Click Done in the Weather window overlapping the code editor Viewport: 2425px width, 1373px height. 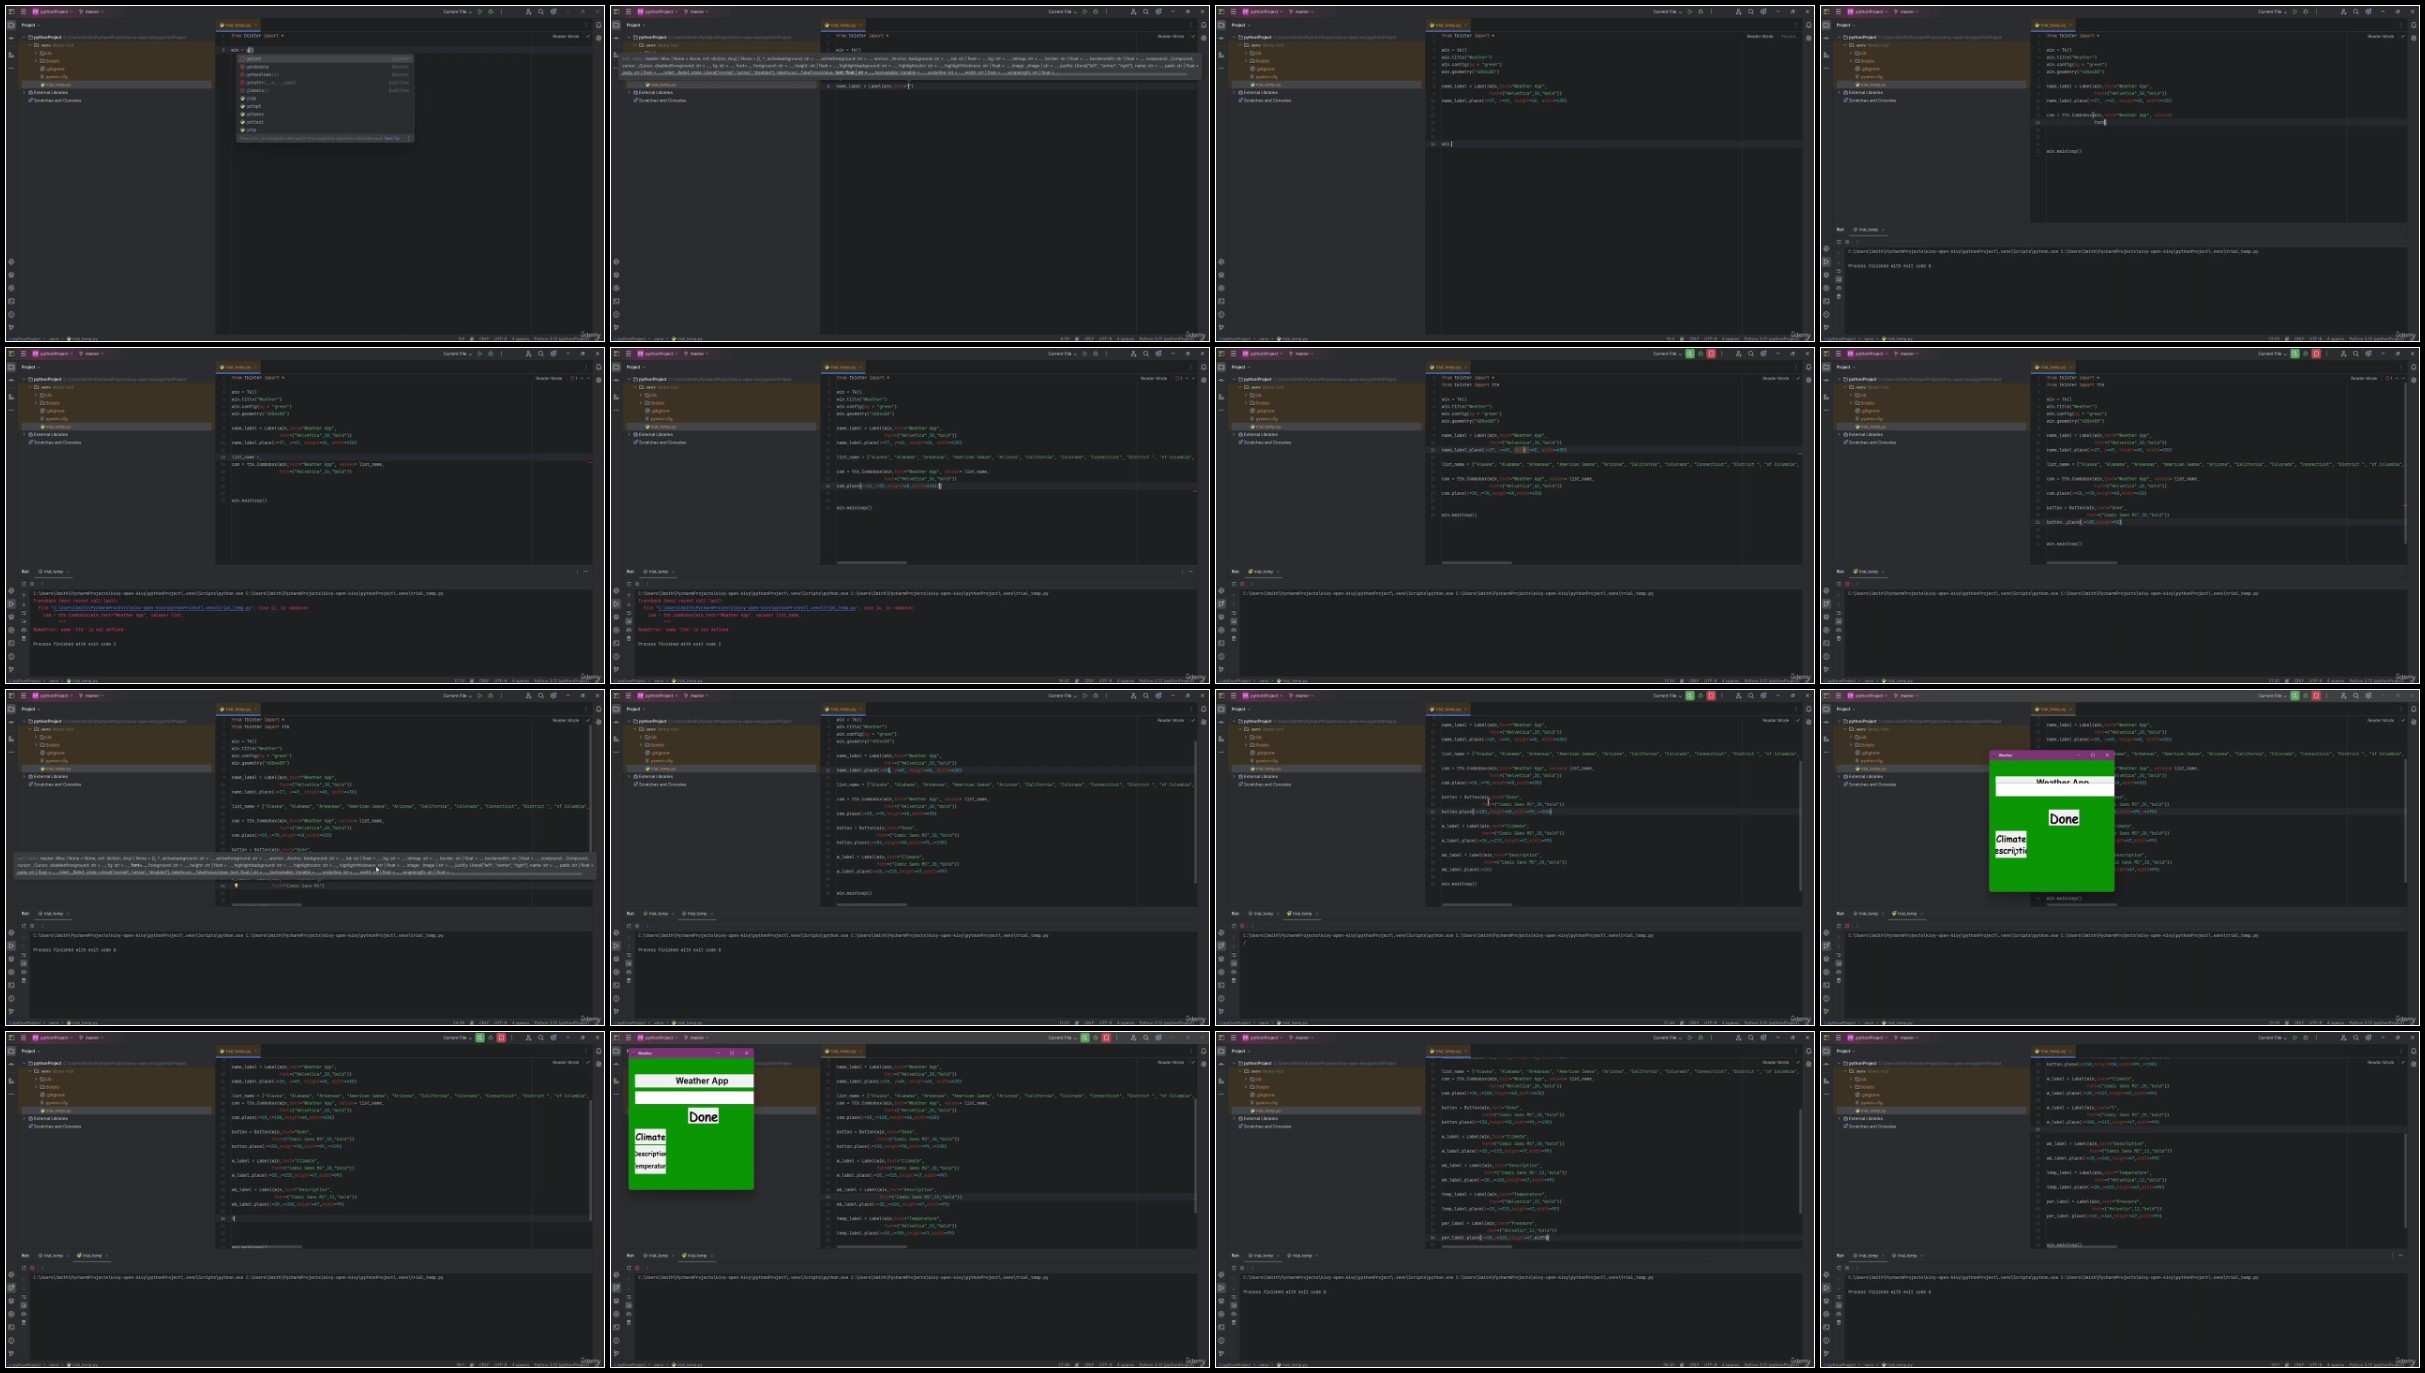coord(2064,818)
